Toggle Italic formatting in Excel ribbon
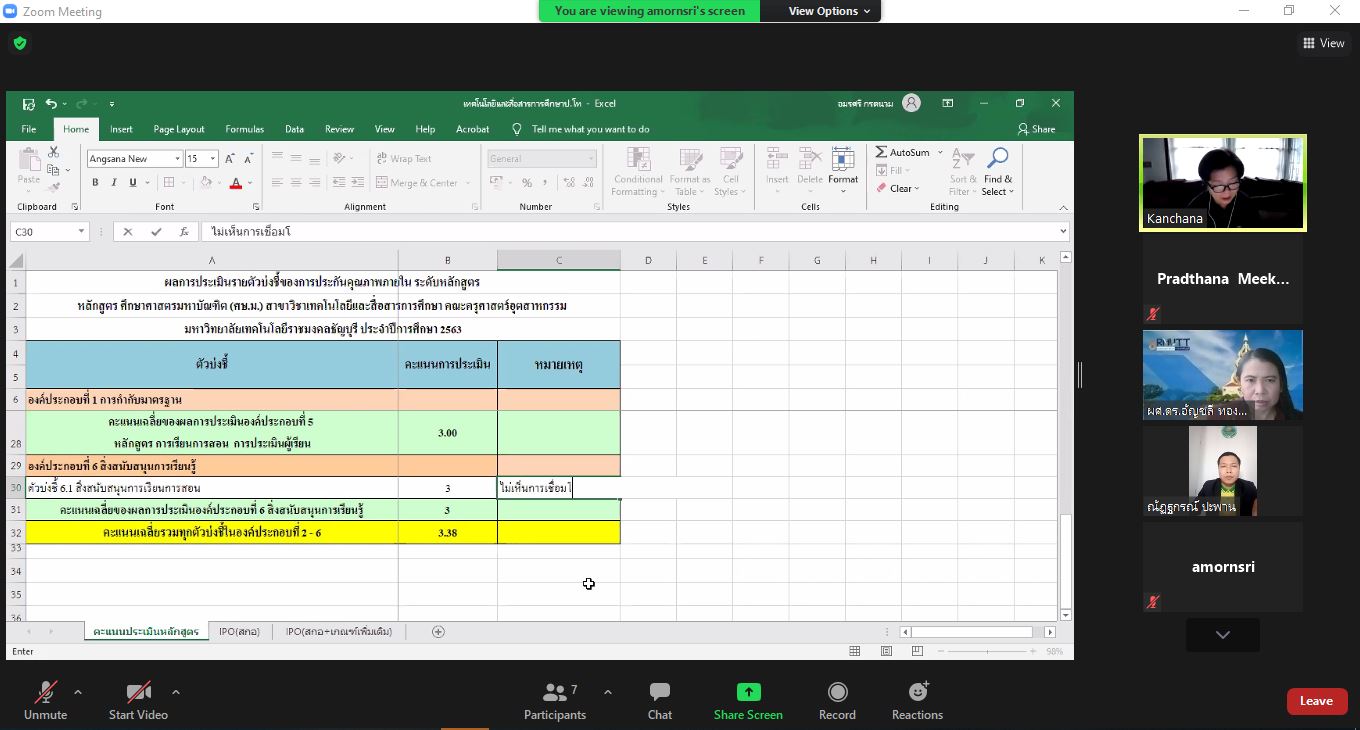 click(x=114, y=183)
